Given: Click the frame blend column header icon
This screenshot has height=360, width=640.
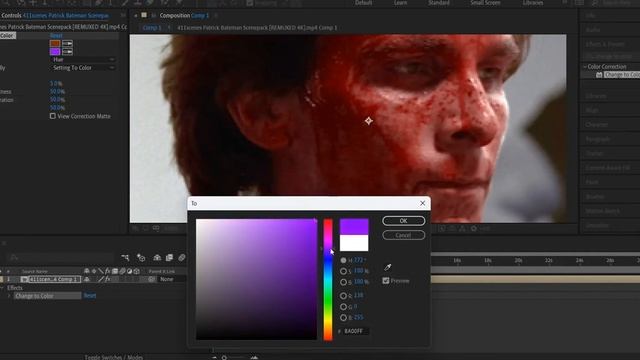Looking at the screenshot, I should click(x=115, y=271).
